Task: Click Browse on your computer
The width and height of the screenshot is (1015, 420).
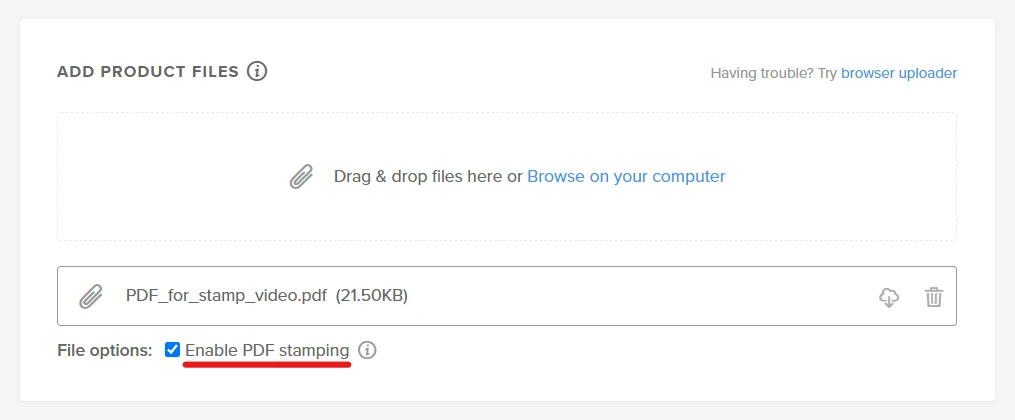Action: click(x=626, y=176)
